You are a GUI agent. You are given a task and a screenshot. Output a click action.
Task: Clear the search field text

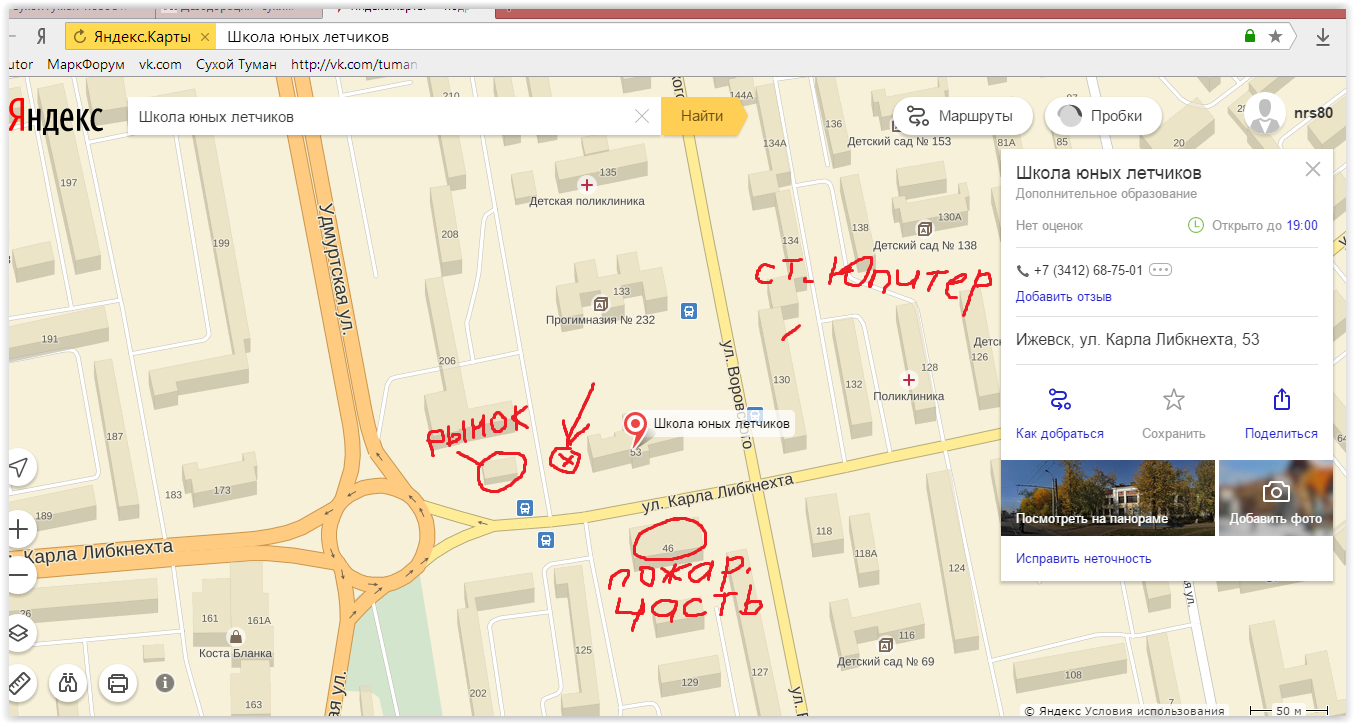click(642, 116)
